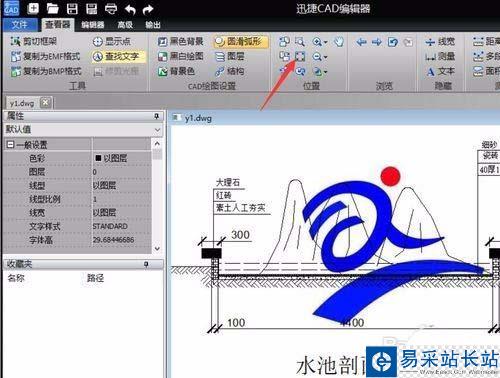Click the 大理石 annotation label in drawing
The height and width of the screenshot is (378, 500).
pyautogui.click(x=228, y=182)
